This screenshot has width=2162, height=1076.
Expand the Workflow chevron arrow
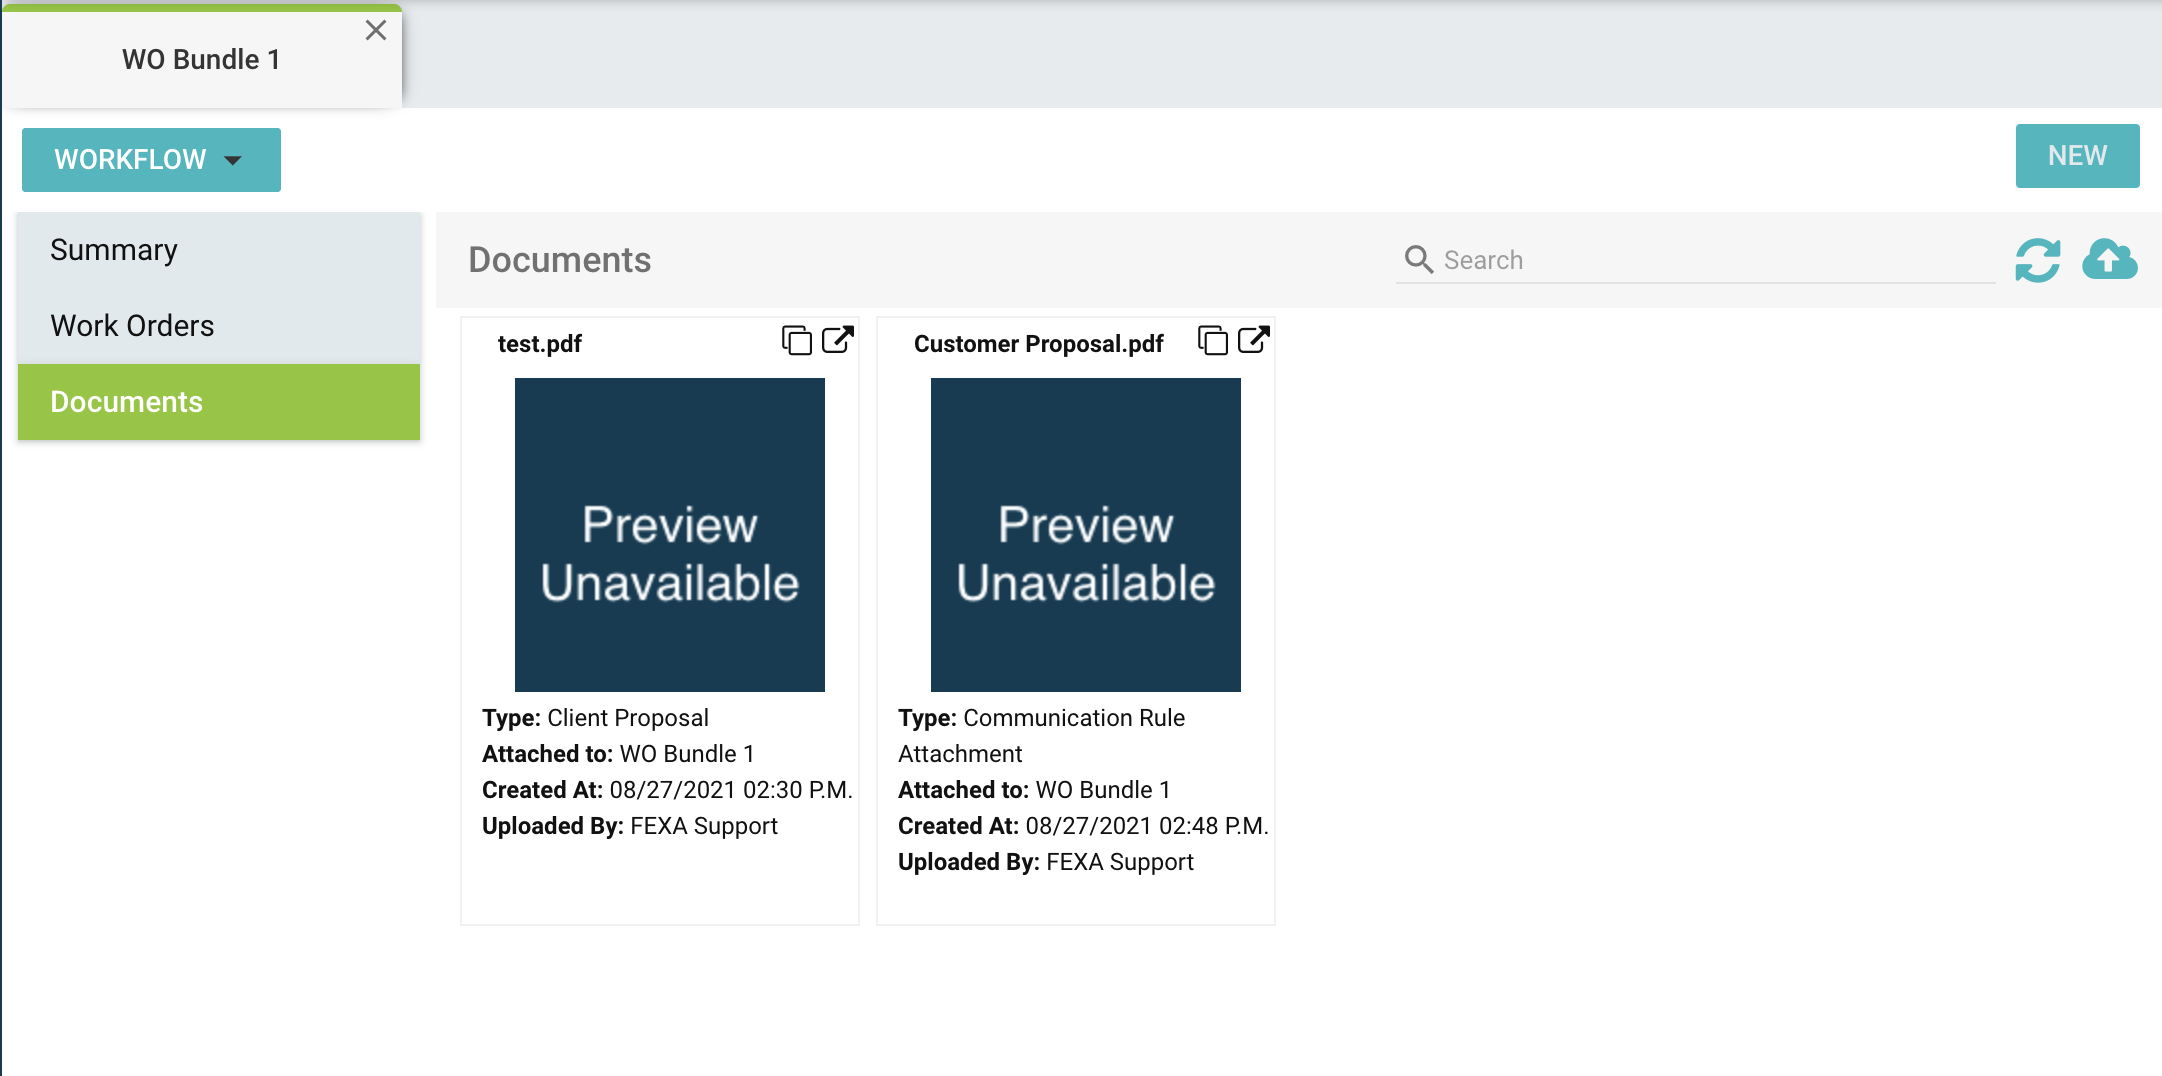pos(234,160)
